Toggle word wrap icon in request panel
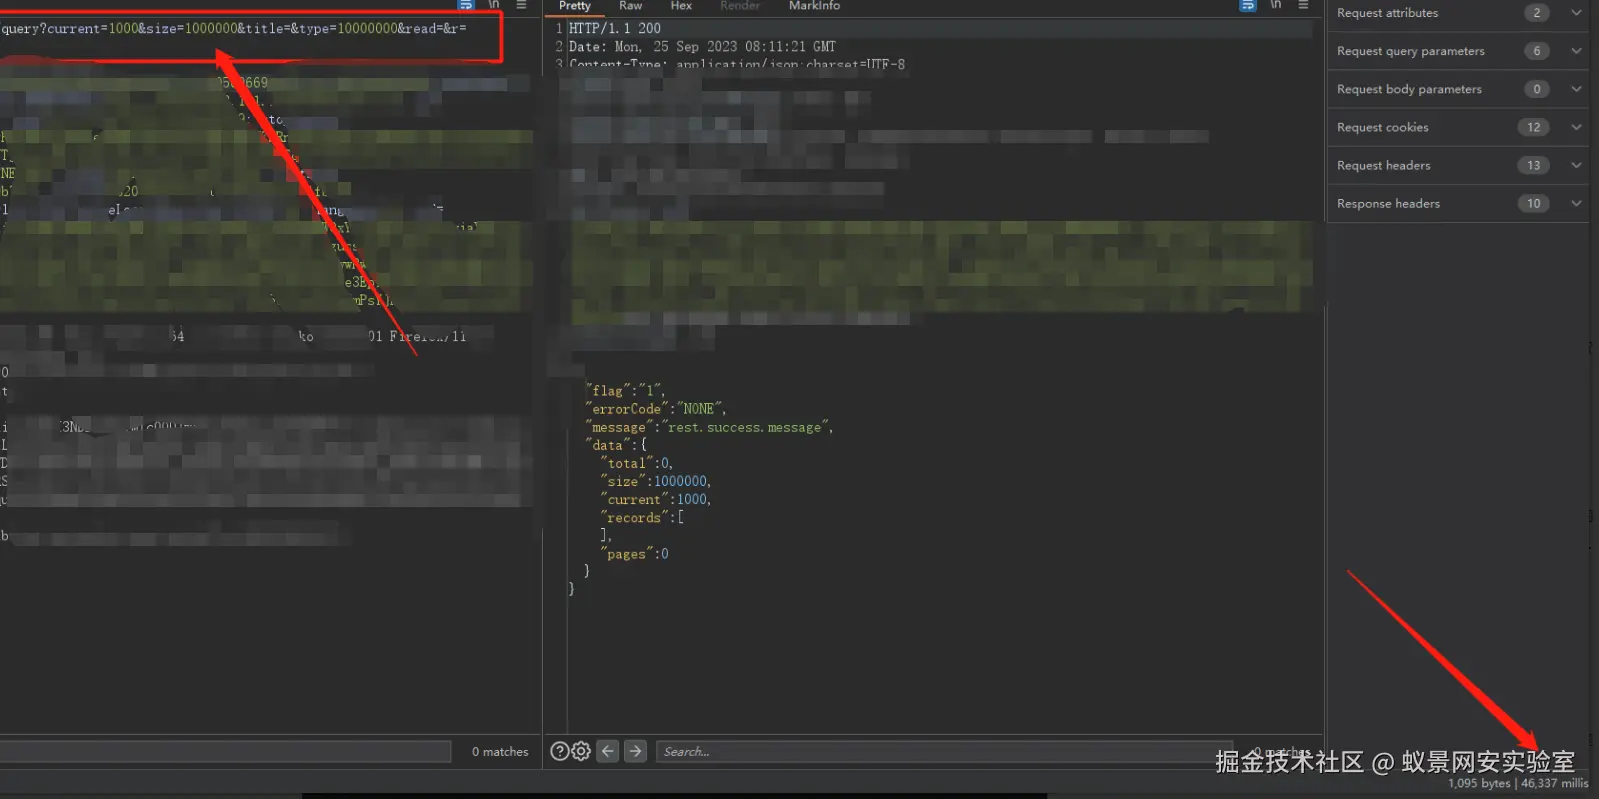Viewport: 1599px width, 799px height. coord(466,5)
